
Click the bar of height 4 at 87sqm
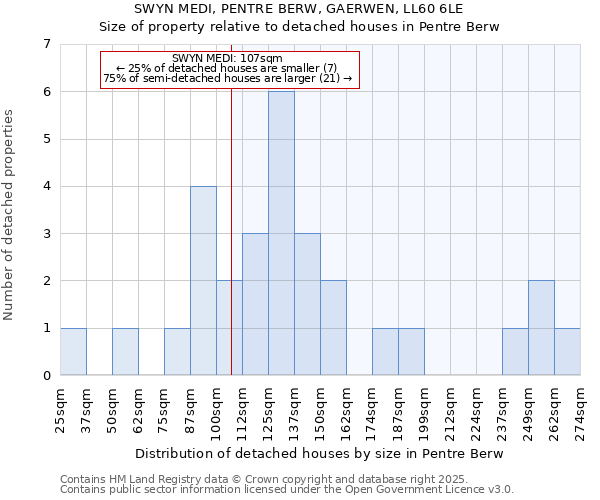(204, 280)
